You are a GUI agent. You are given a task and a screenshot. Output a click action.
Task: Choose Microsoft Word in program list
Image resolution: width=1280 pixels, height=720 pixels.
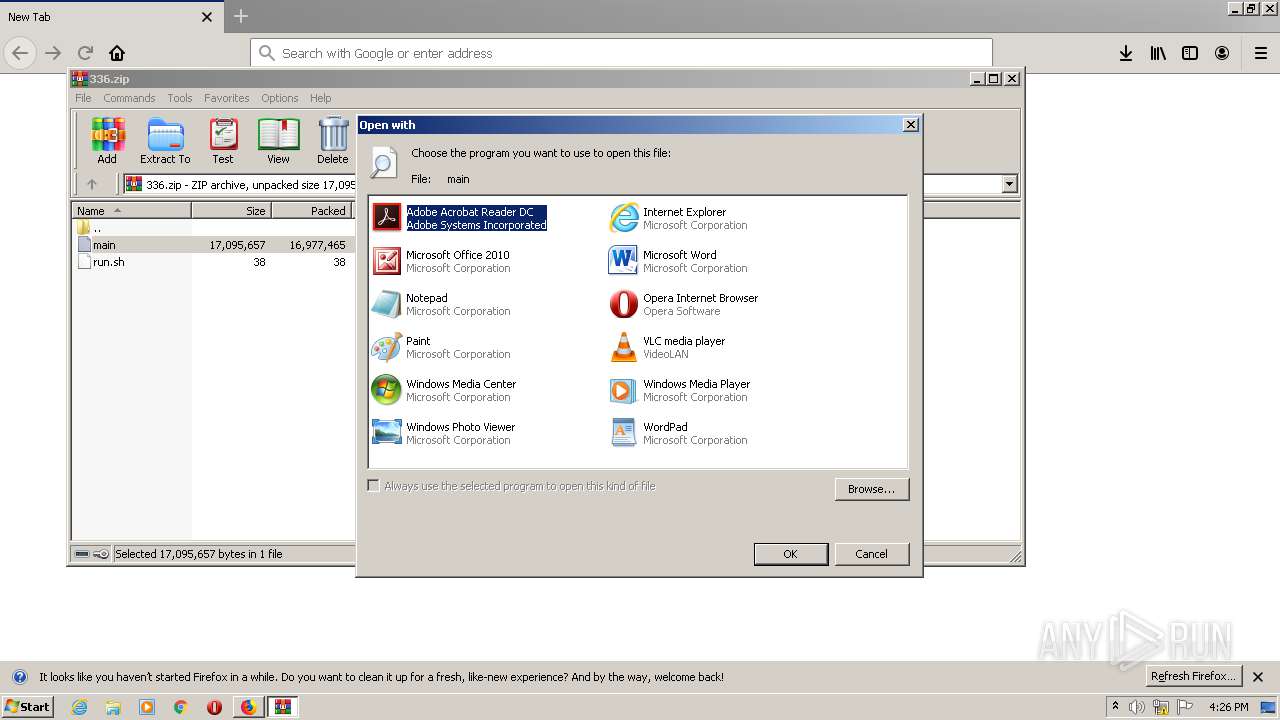coord(678,261)
